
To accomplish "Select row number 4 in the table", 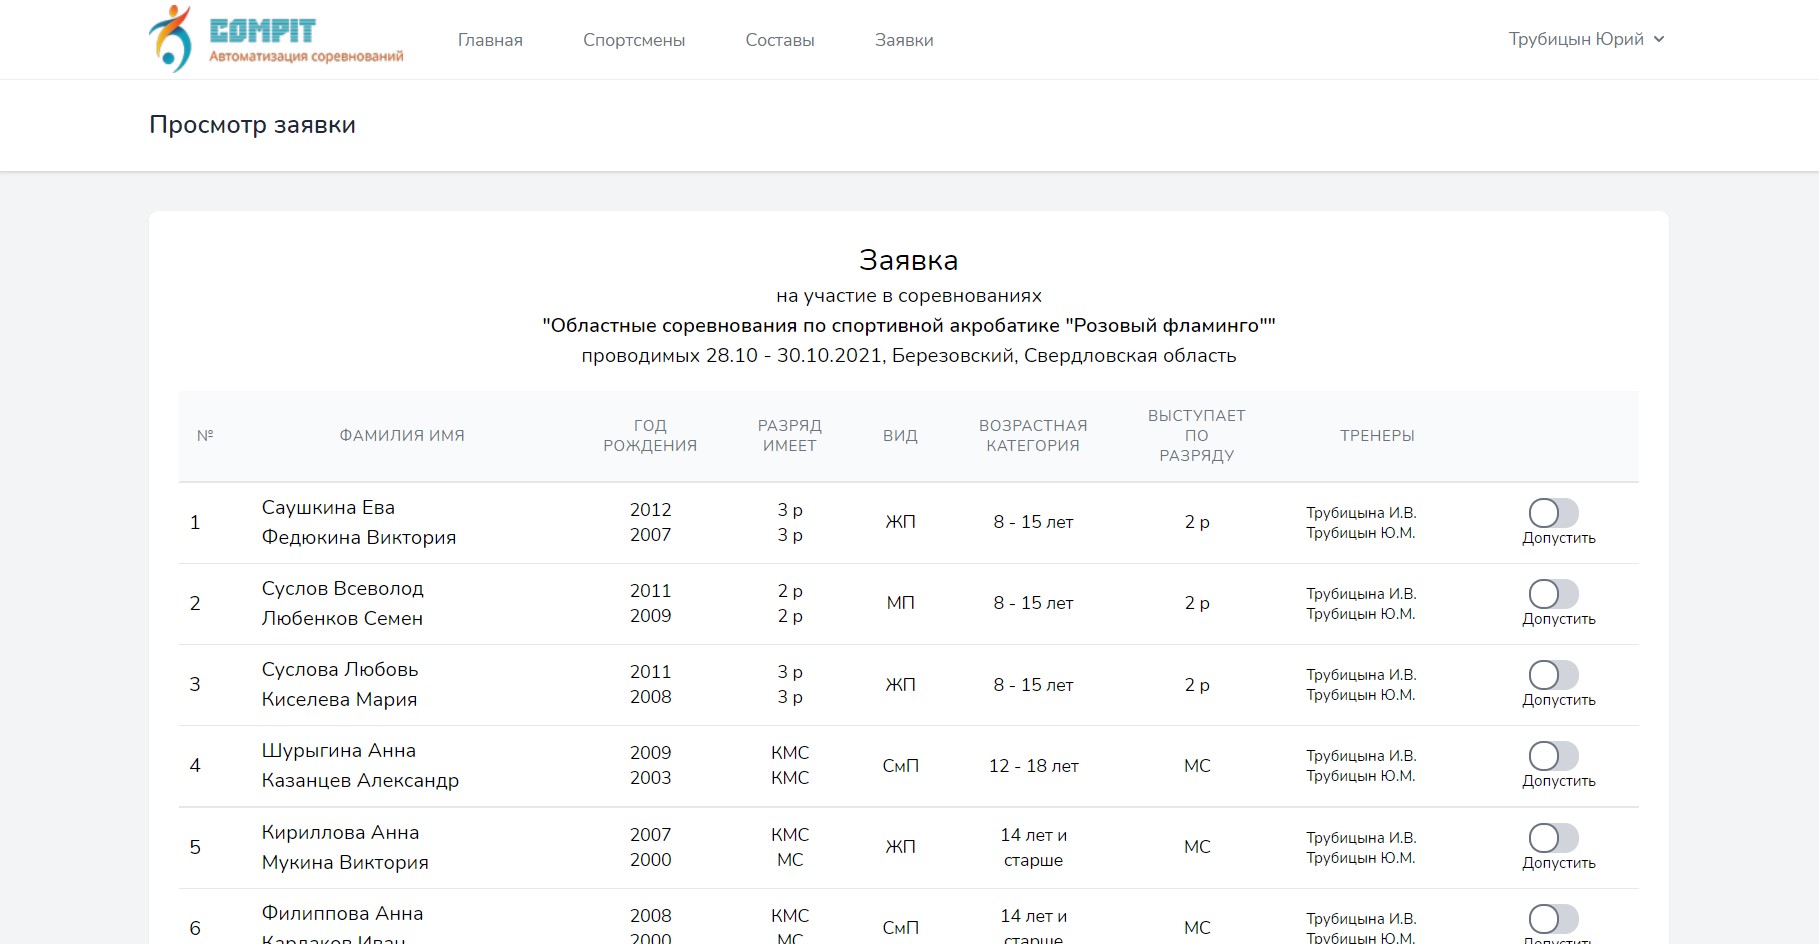I will tap(195, 766).
